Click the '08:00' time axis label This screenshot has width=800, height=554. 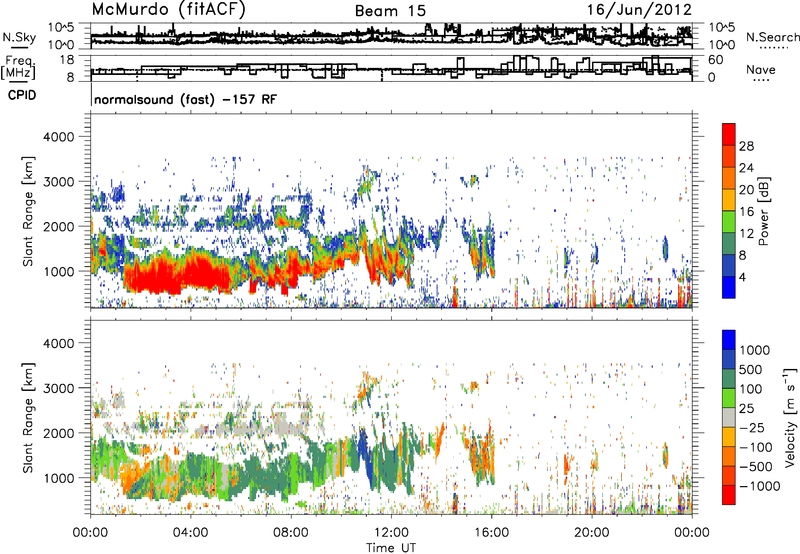(x=291, y=533)
